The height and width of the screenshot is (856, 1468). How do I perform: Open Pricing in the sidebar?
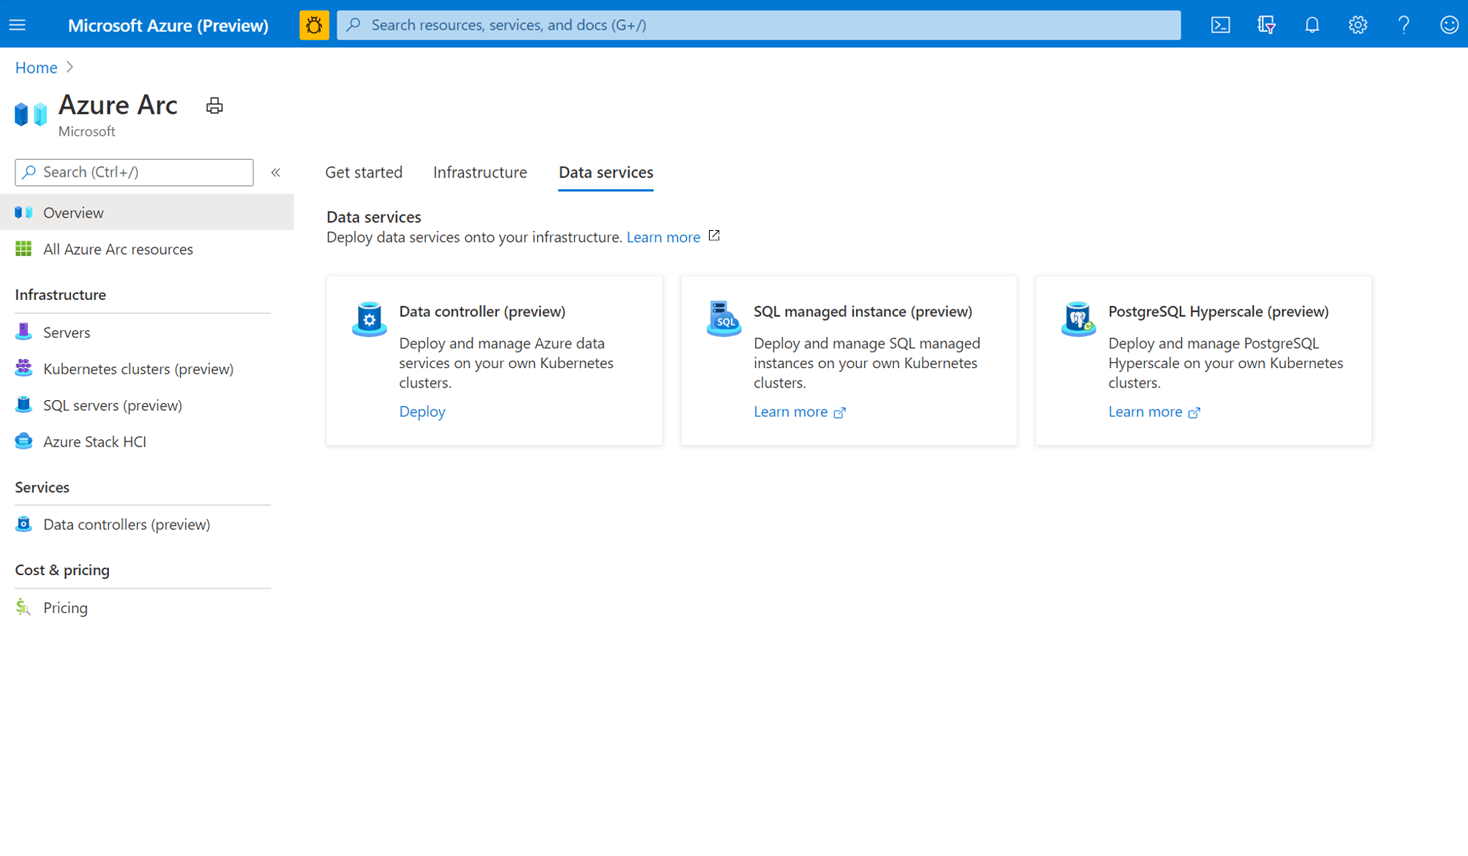pos(65,608)
